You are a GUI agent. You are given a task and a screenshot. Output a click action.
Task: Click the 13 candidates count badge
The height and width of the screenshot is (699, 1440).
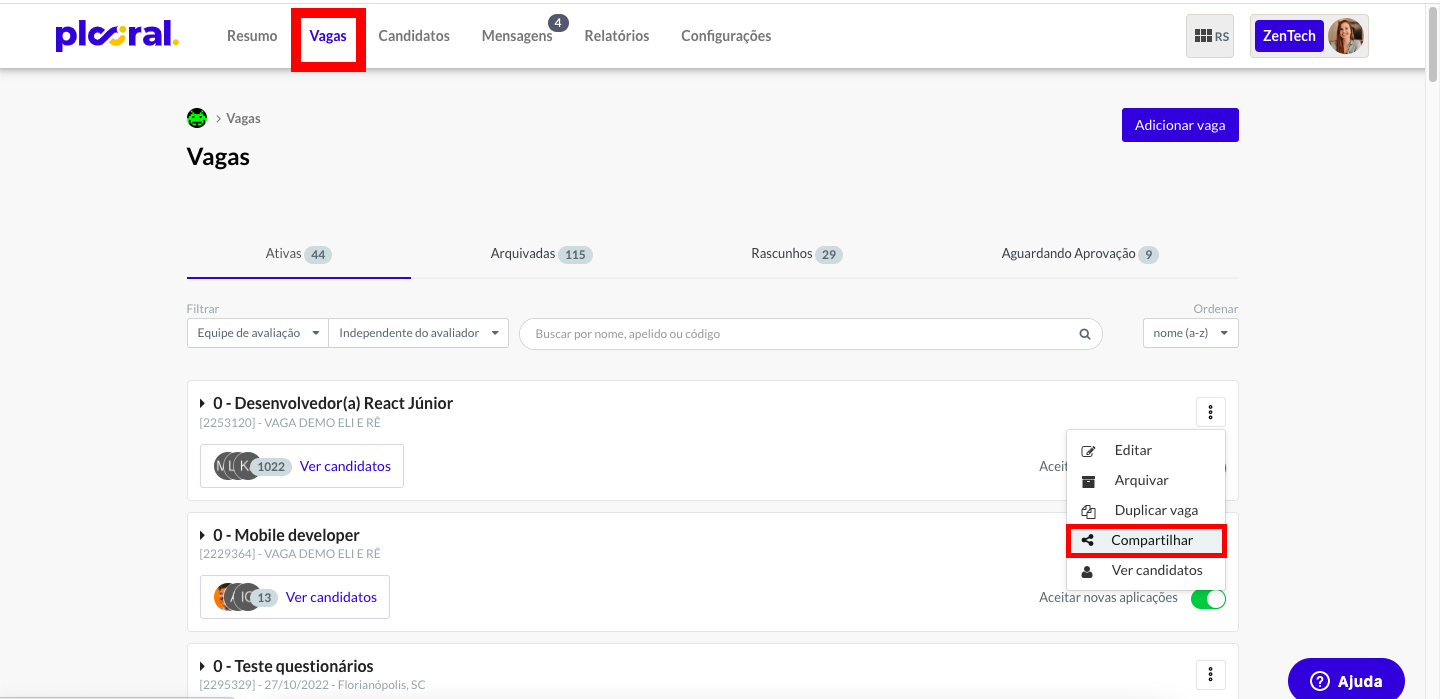pos(264,598)
